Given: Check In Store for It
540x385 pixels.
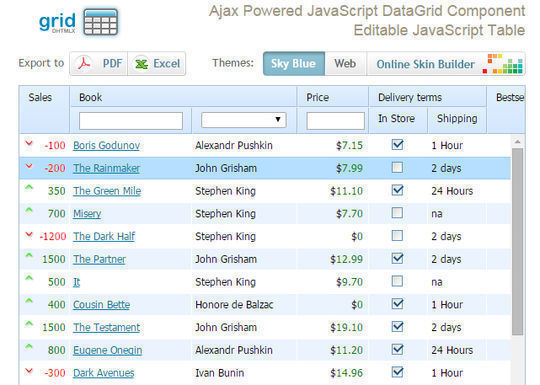Looking at the screenshot, I should [x=397, y=281].
